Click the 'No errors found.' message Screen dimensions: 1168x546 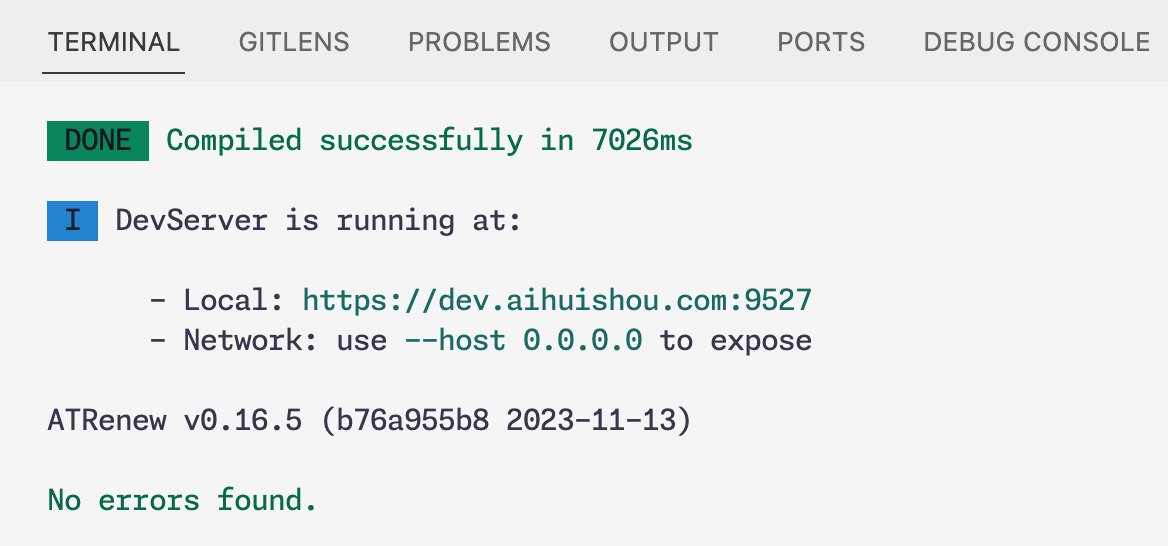tap(182, 500)
